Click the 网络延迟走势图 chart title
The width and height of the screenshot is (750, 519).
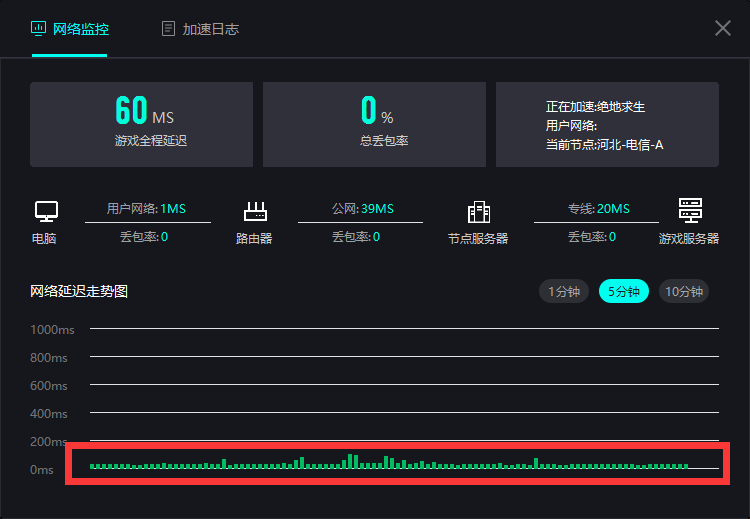pos(79,291)
